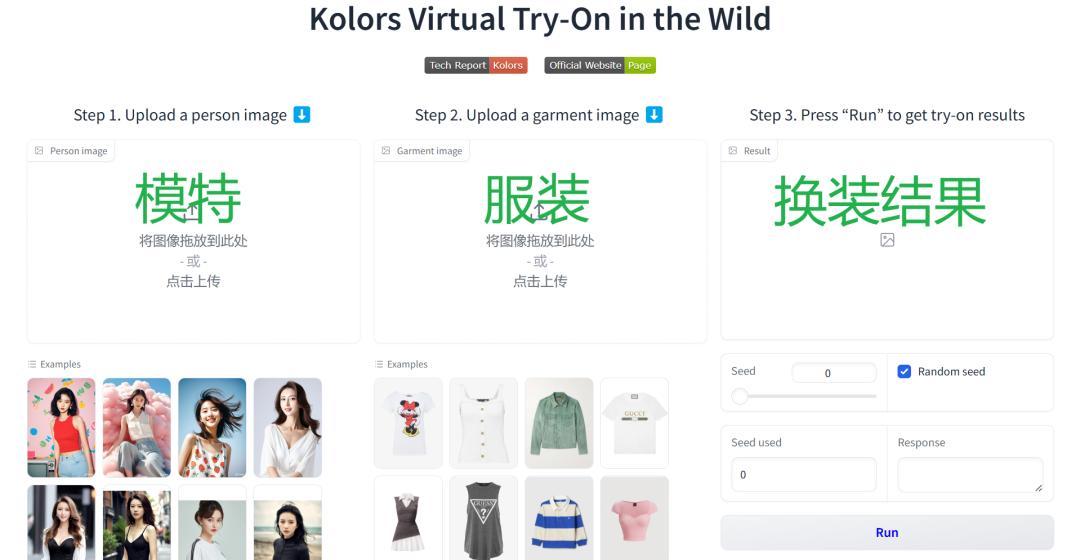Click the Run button
Viewport: 1080px width, 560px height.
click(x=887, y=532)
